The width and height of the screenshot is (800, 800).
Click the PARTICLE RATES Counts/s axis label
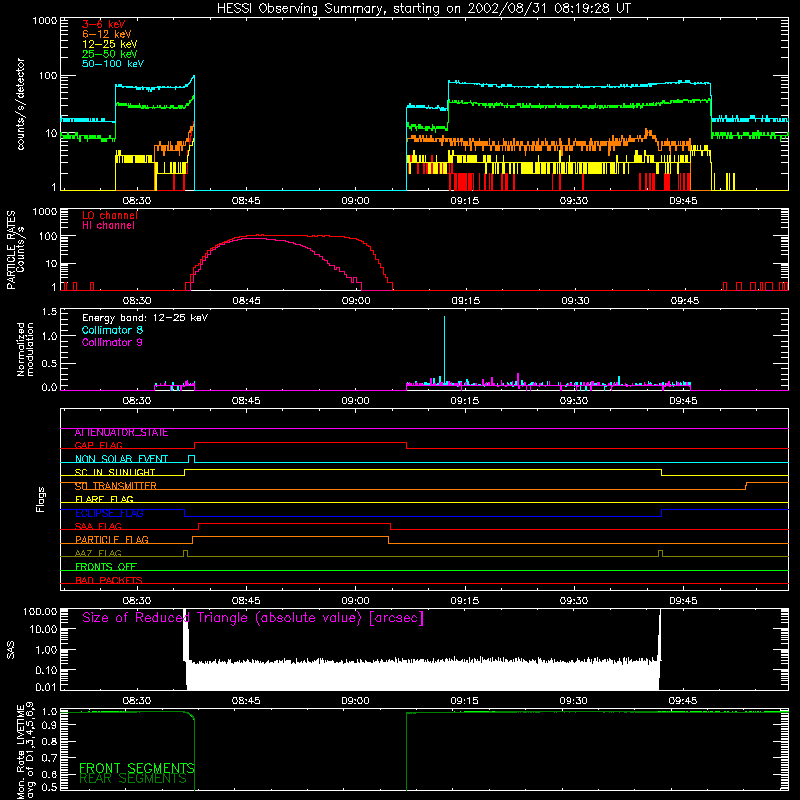pyautogui.click(x=15, y=250)
